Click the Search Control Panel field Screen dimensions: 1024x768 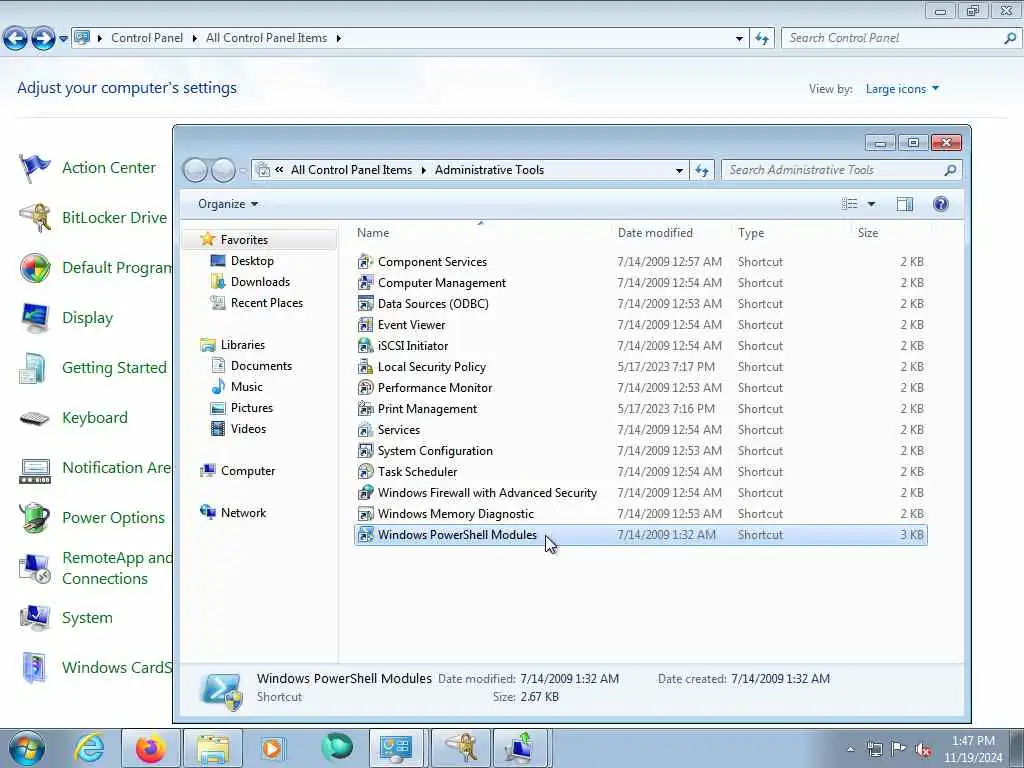[900, 39]
